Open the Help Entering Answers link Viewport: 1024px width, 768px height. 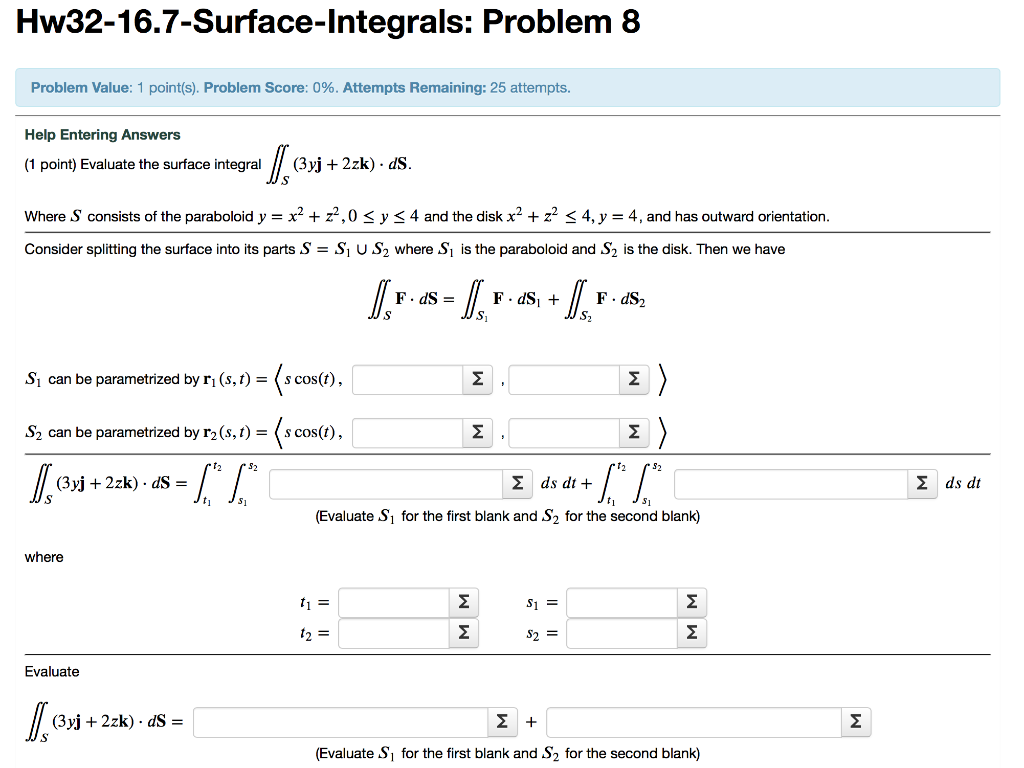tap(102, 134)
